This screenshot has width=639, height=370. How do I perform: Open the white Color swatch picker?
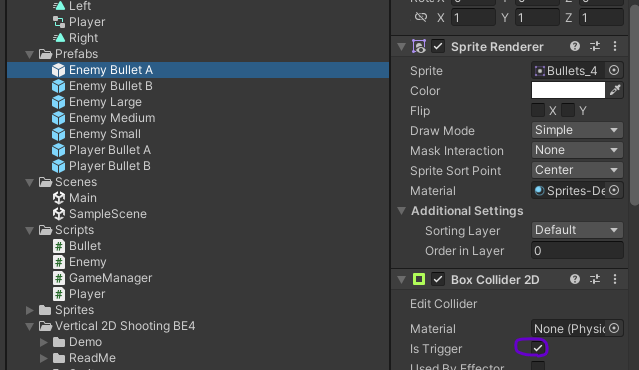568,90
